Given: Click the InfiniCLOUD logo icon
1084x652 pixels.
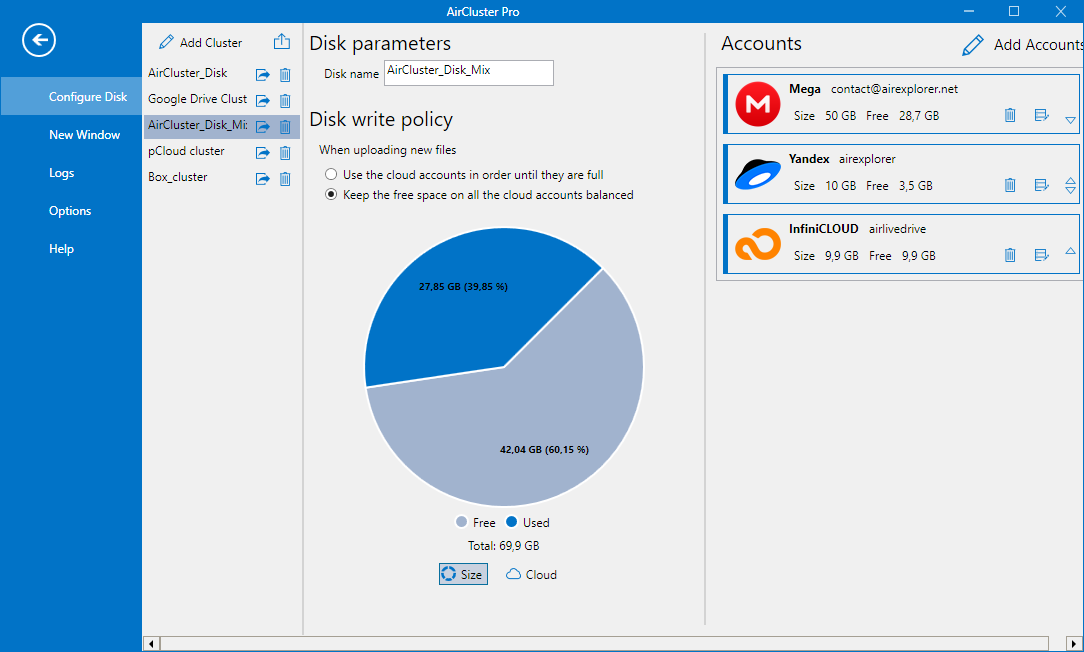Looking at the screenshot, I should (x=758, y=244).
